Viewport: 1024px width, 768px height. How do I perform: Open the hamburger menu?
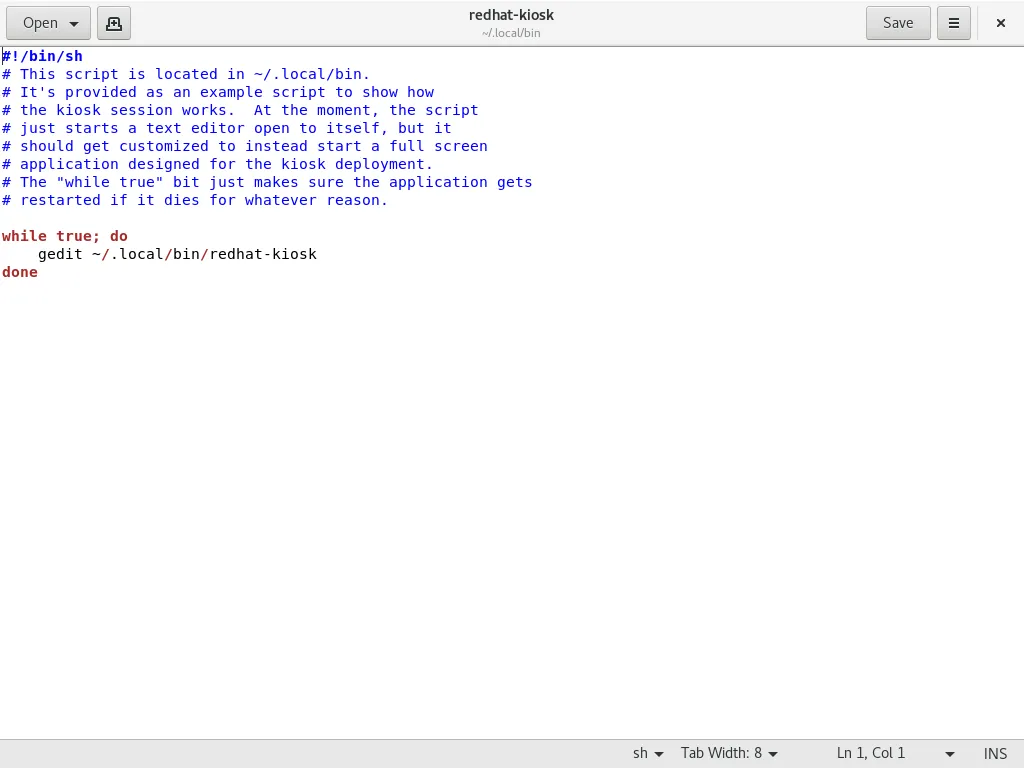tap(954, 23)
